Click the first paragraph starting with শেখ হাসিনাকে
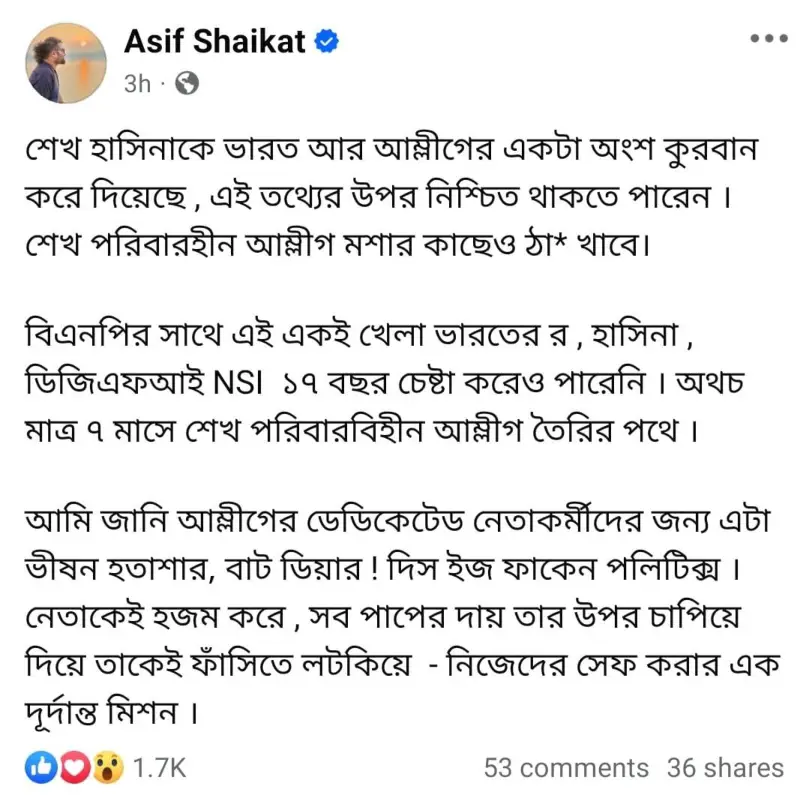This screenshot has height=795, width=800. (x=392, y=197)
